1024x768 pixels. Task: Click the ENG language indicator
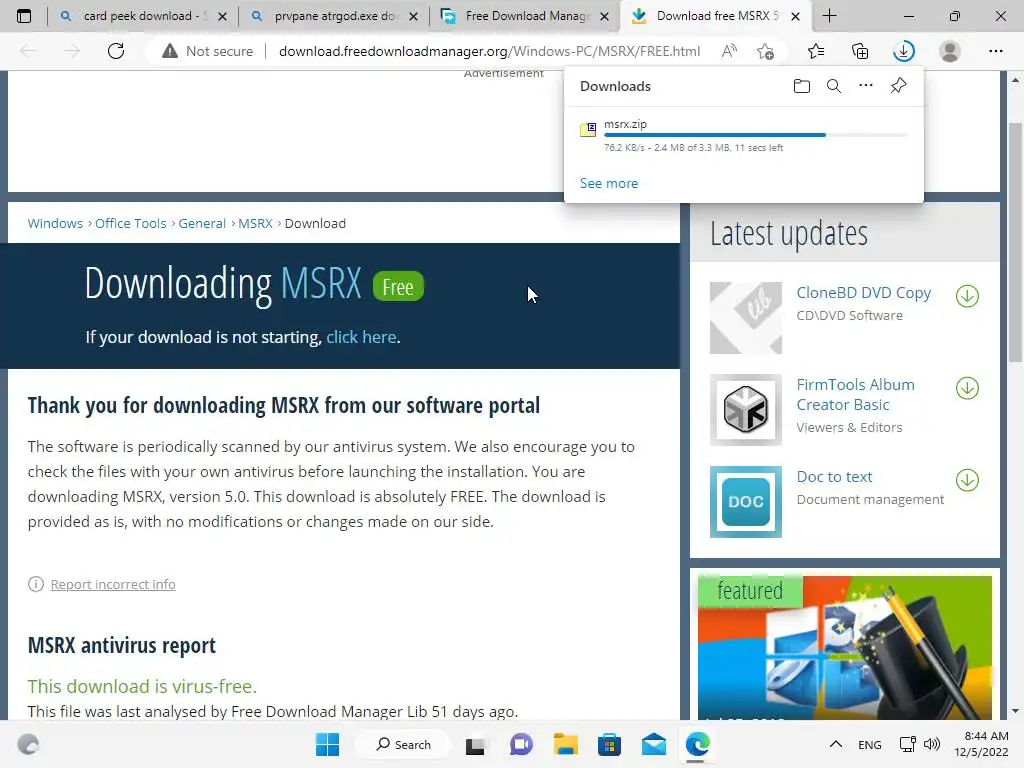click(x=869, y=744)
